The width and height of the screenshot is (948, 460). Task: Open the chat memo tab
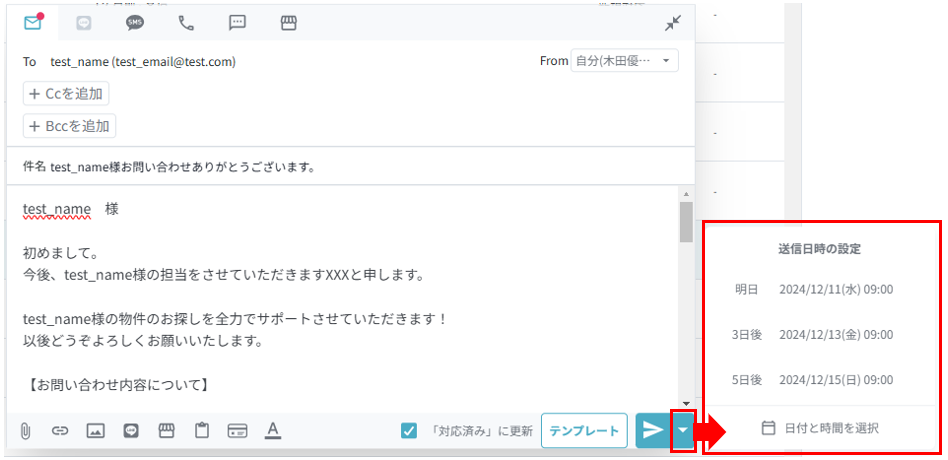tap(238, 23)
